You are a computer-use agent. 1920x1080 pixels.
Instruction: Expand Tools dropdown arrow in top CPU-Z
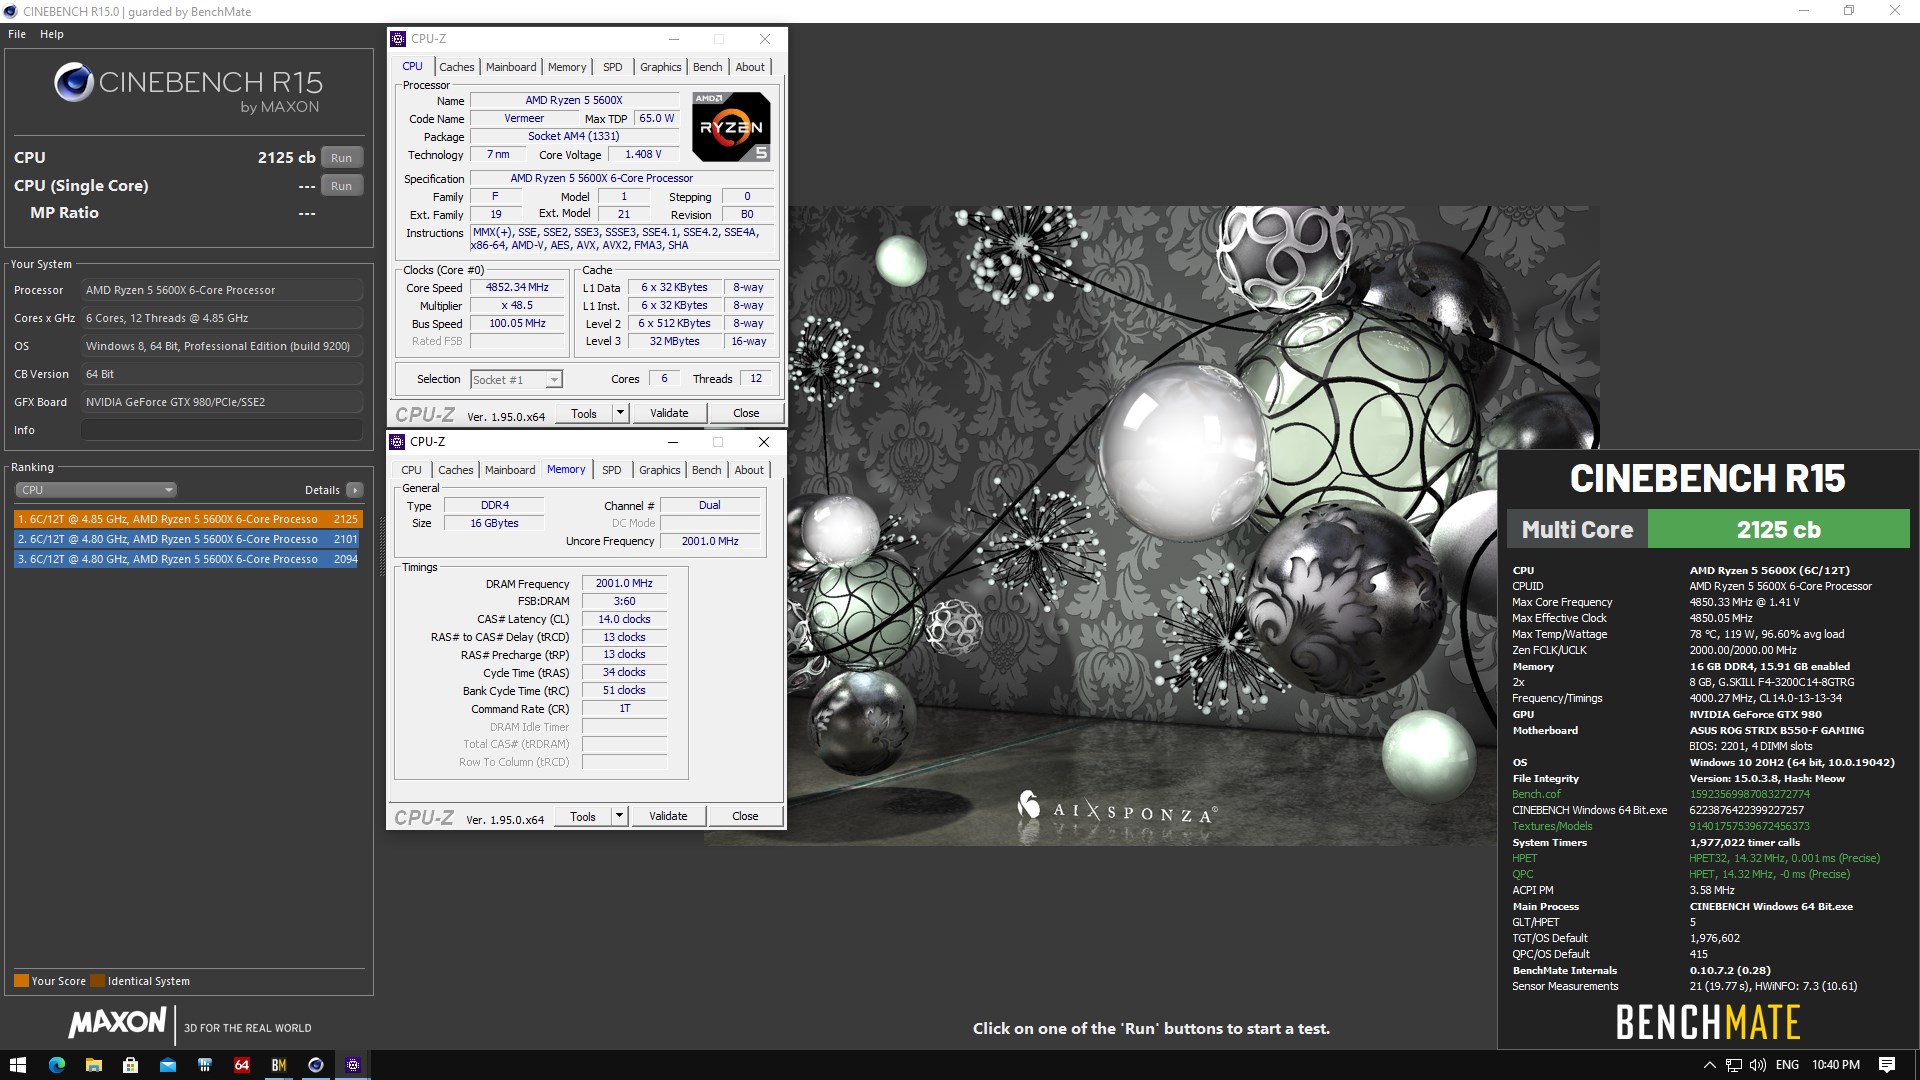tap(620, 413)
